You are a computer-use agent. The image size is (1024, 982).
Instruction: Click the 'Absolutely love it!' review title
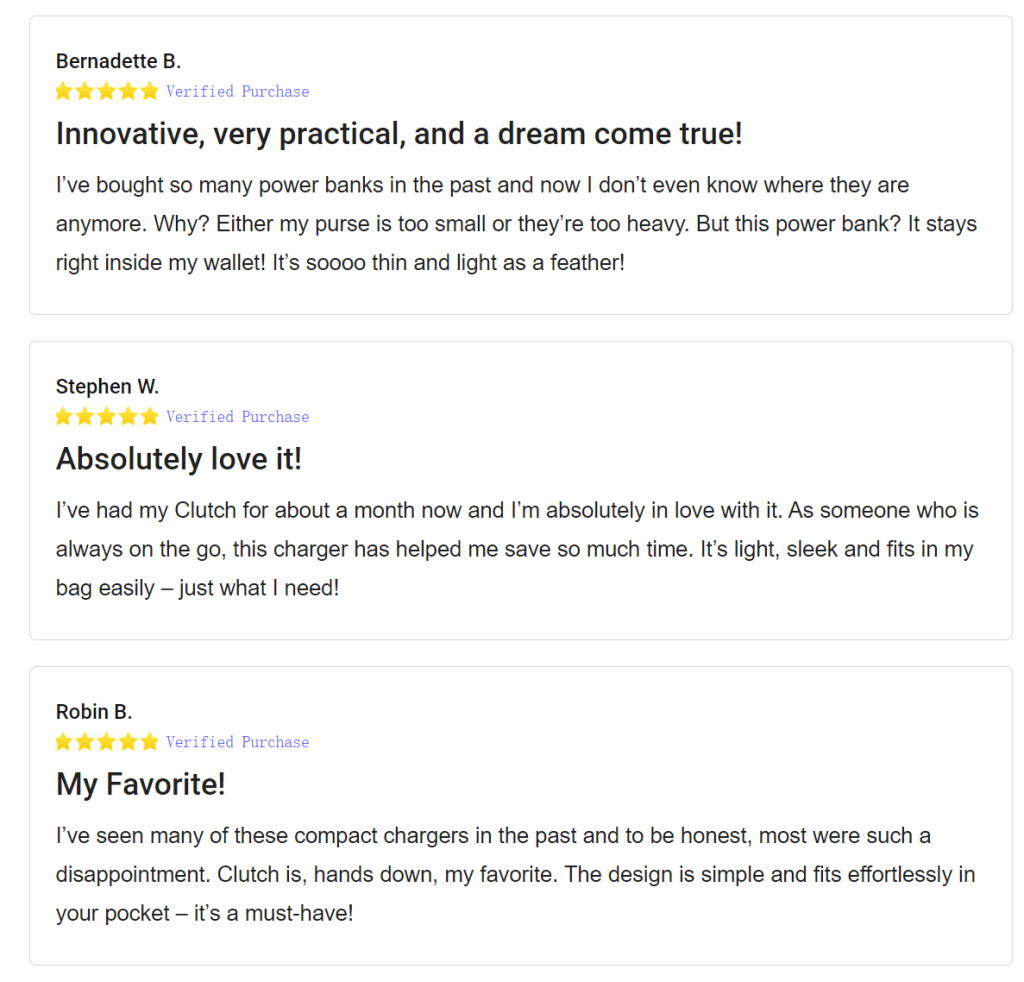179,458
